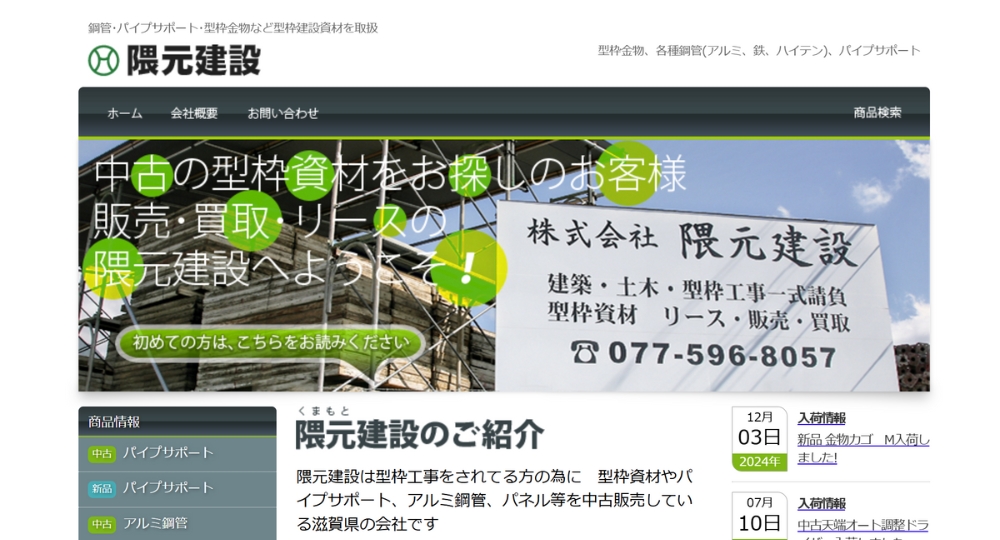1000x540 pixels.
Task: Open 入荷情報 heading for 12月03日
Action: (x=821, y=418)
